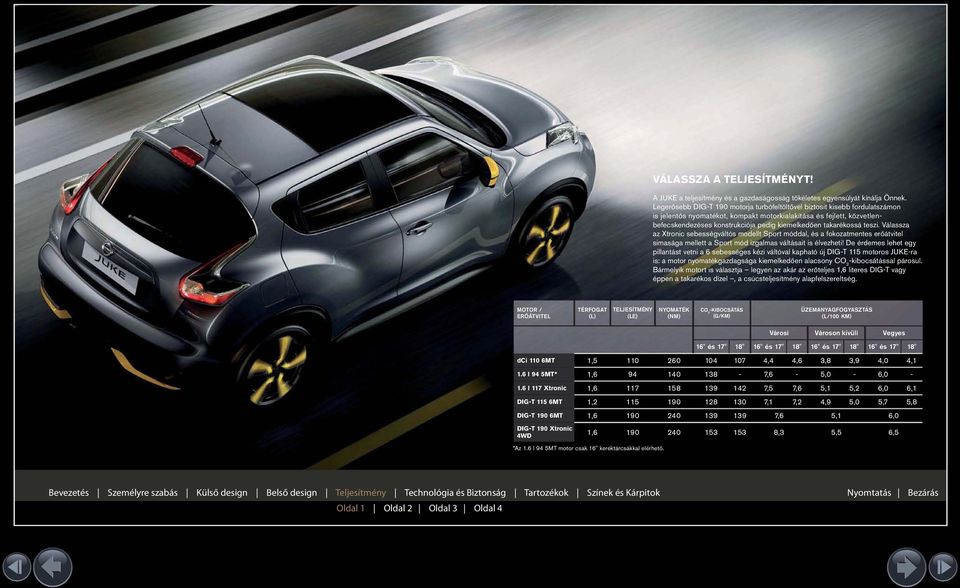
Task: Jump to the first page arrow icon
Action: [15, 567]
